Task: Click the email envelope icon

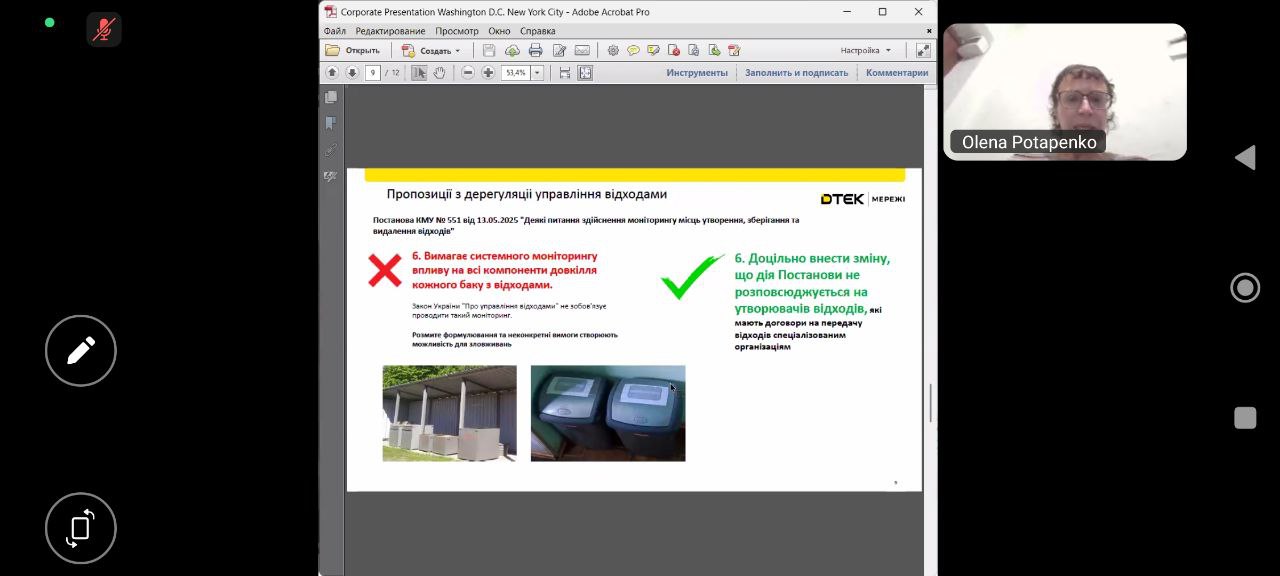Action: pos(581,50)
